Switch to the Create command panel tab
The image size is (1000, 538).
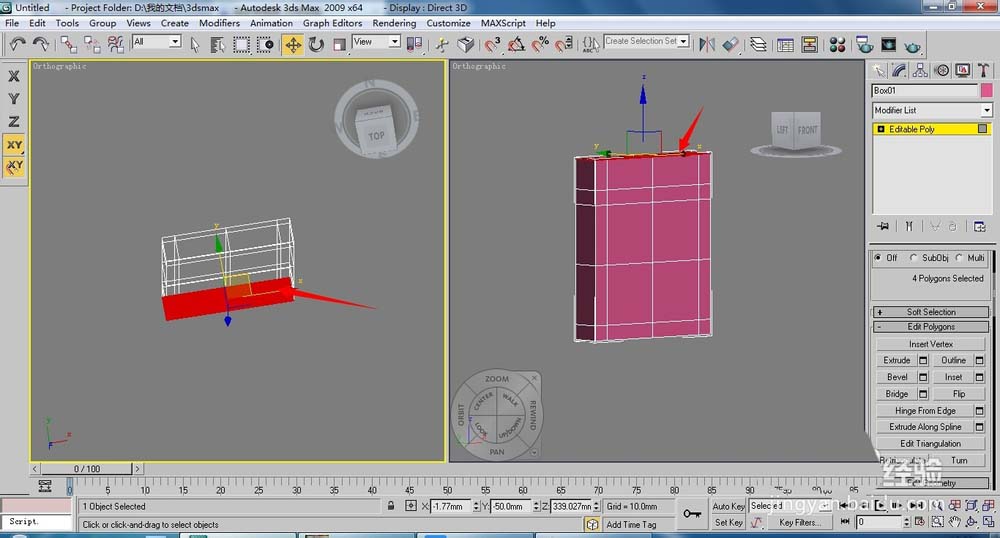(879, 70)
